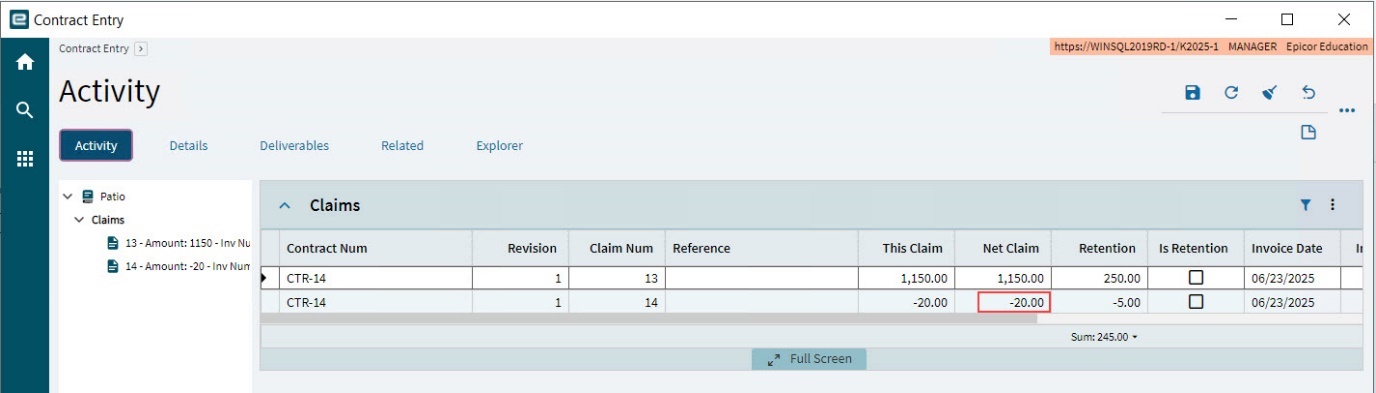The height and width of the screenshot is (393, 1376).
Task: Collapse the Patio tree node
Action: (68, 197)
